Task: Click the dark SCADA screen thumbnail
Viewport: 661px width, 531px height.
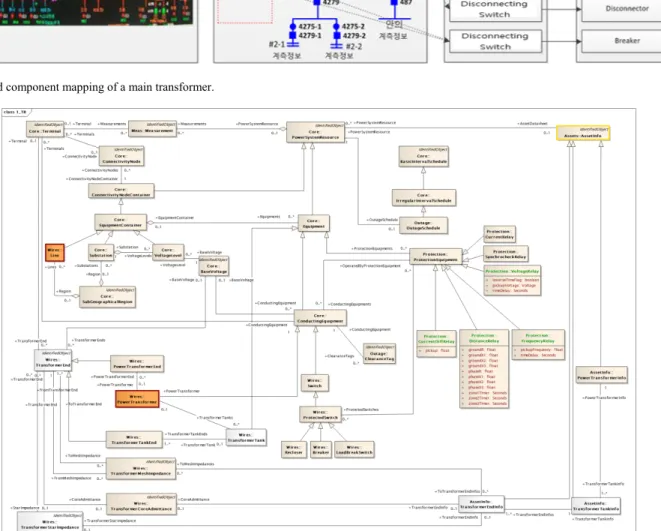Action: point(96,12)
